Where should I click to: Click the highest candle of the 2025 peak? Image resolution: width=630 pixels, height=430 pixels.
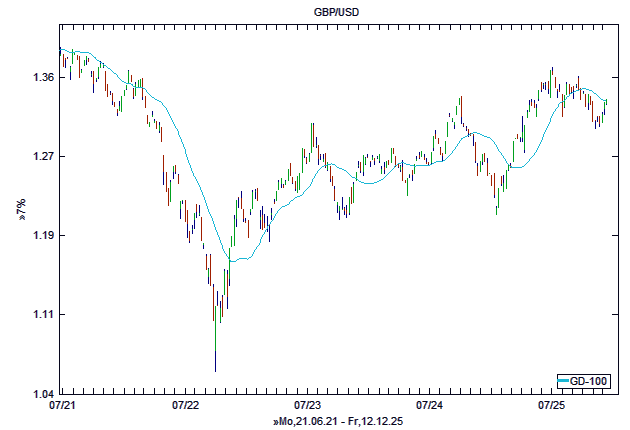point(551,73)
